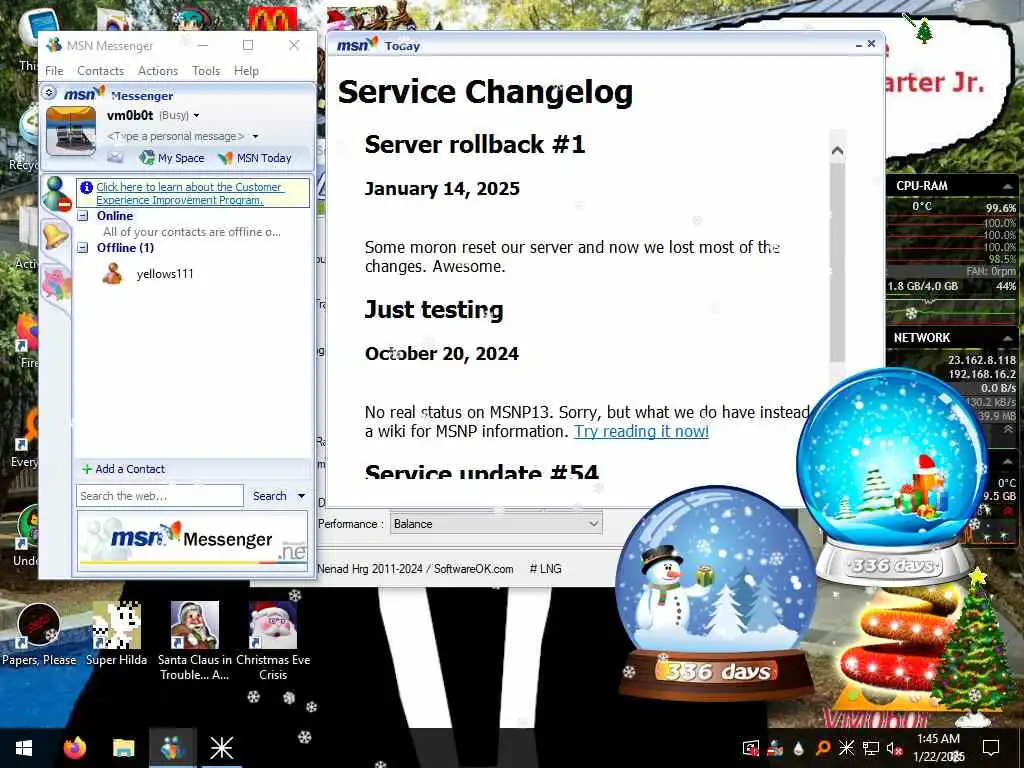
Task: Click the blue info icon in the notice bar
Action: [x=86, y=187]
